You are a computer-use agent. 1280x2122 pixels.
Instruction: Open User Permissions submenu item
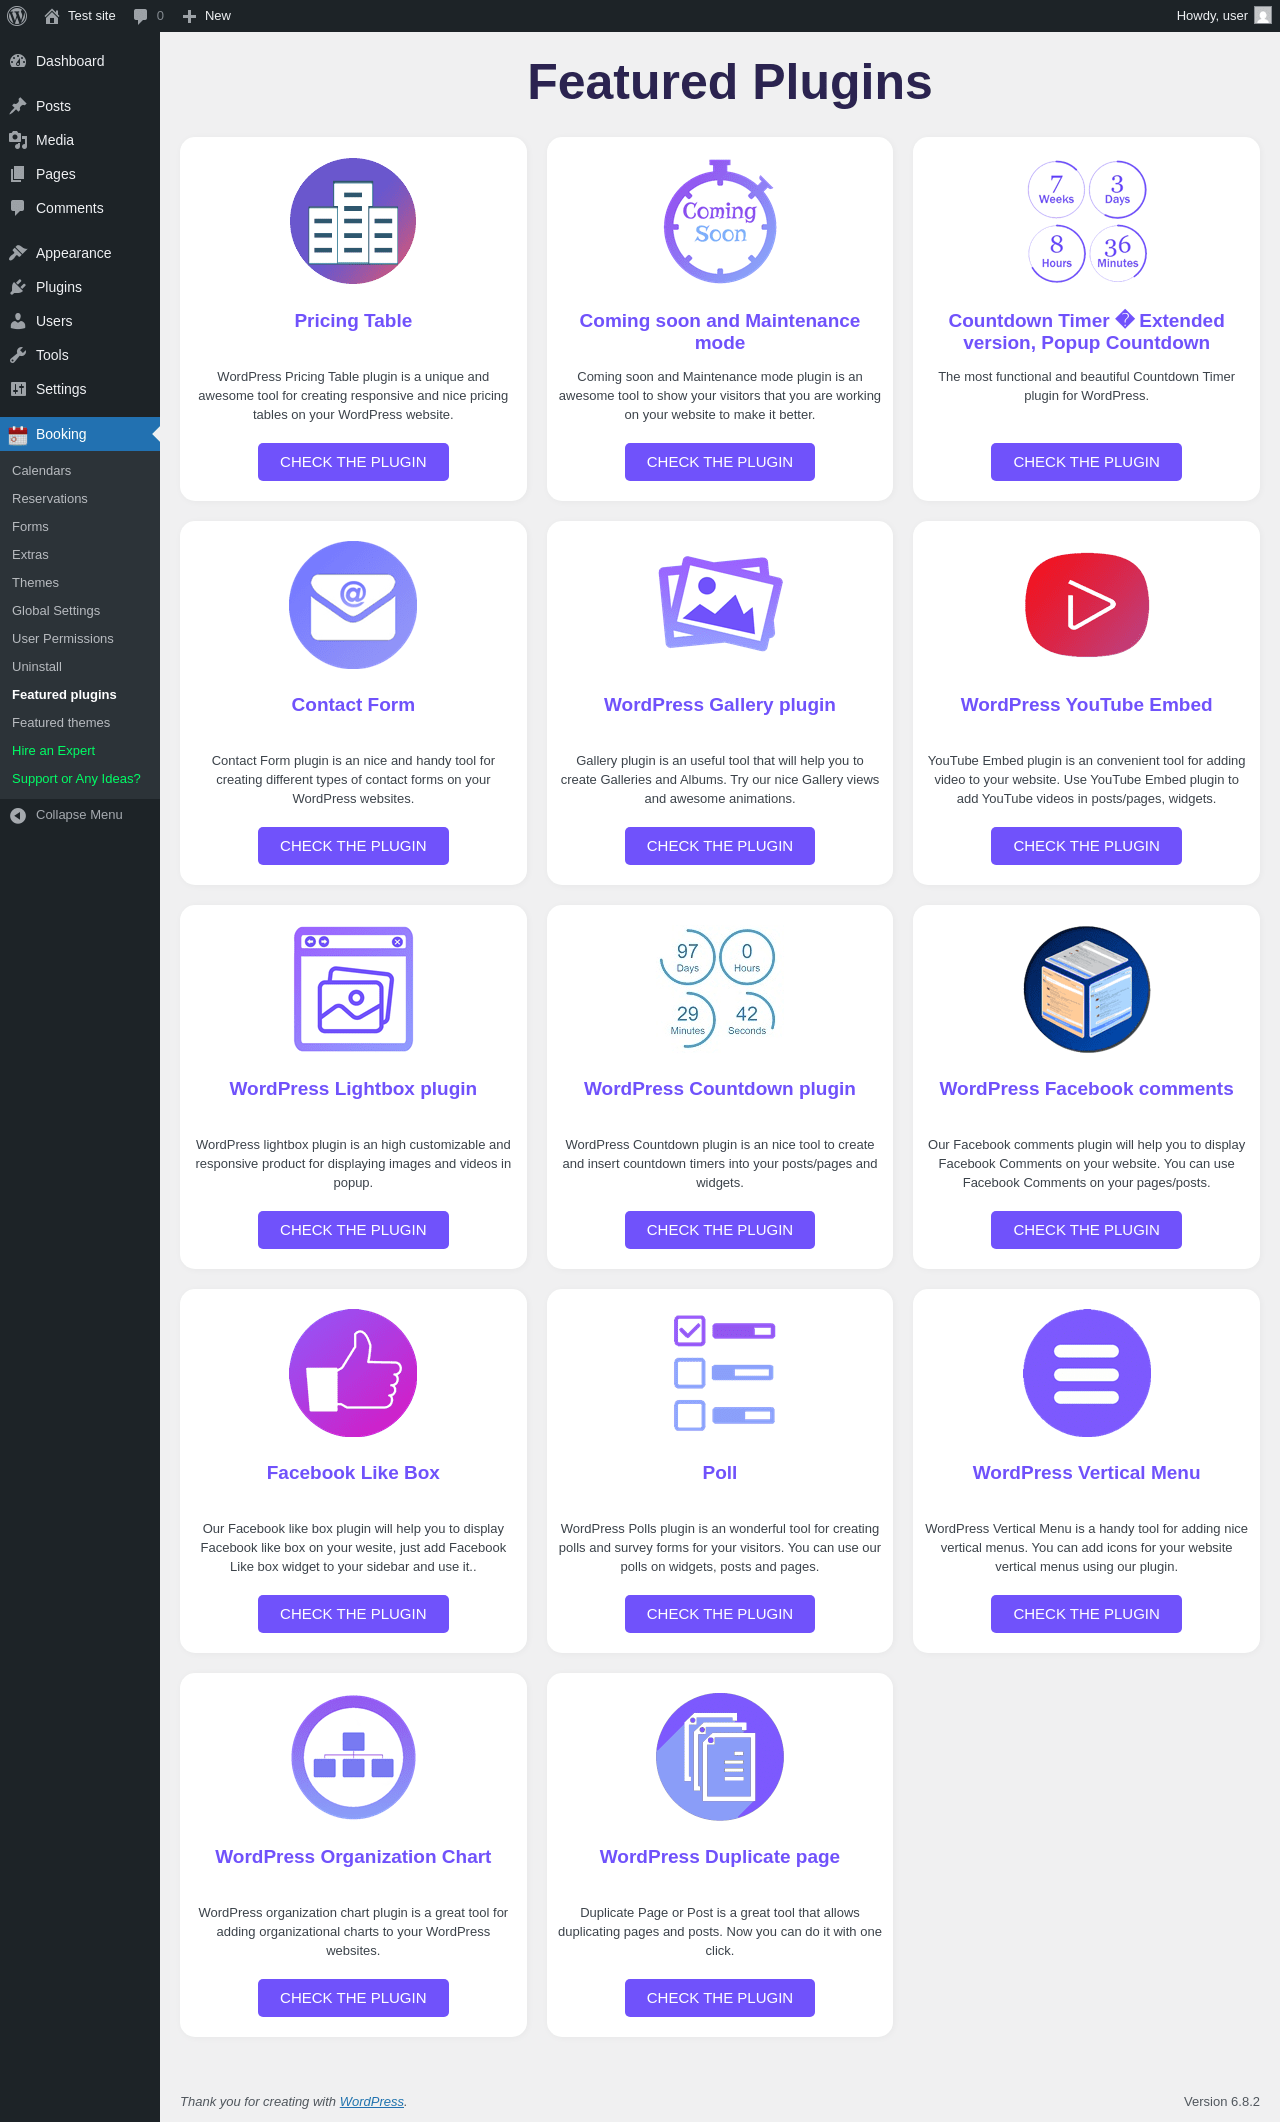(x=63, y=639)
